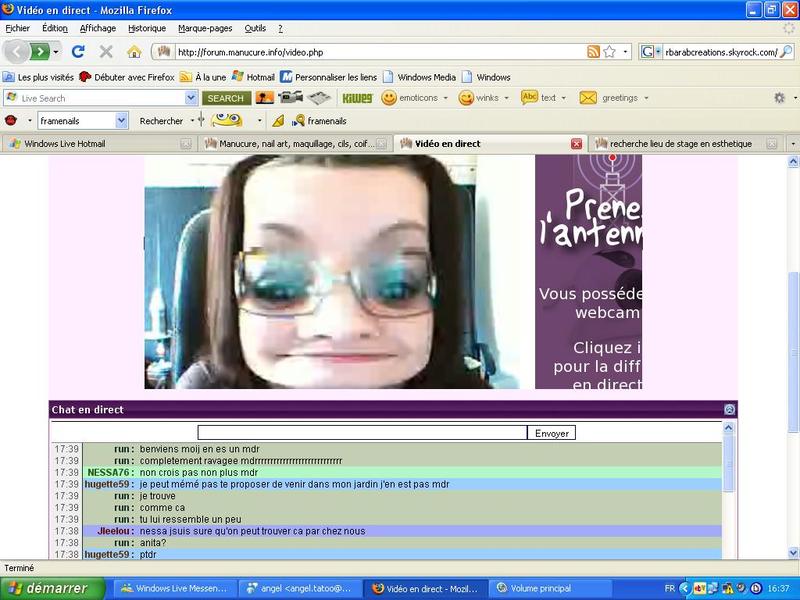800x600 pixels.
Task: Open the Marque-pages menu
Action: [x=205, y=28]
